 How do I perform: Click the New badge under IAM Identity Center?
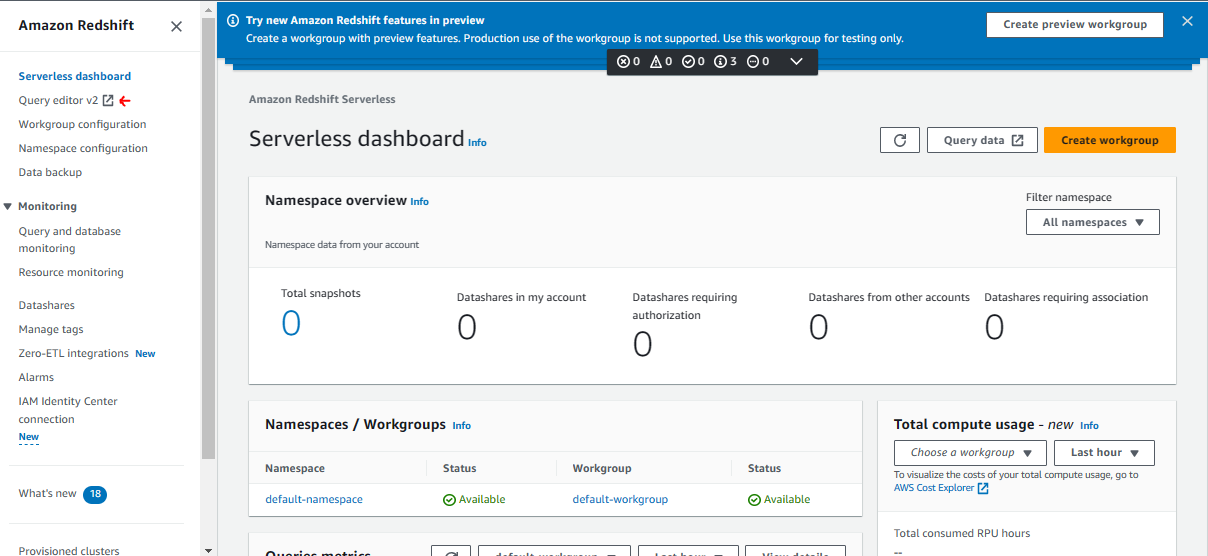[29, 437]
